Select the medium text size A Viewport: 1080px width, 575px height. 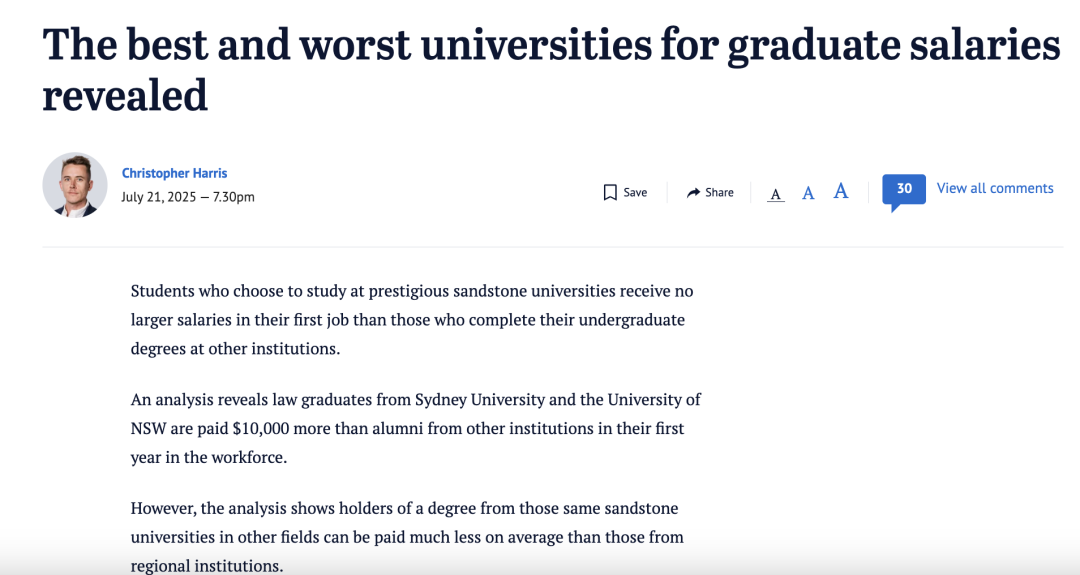point(808,193)
